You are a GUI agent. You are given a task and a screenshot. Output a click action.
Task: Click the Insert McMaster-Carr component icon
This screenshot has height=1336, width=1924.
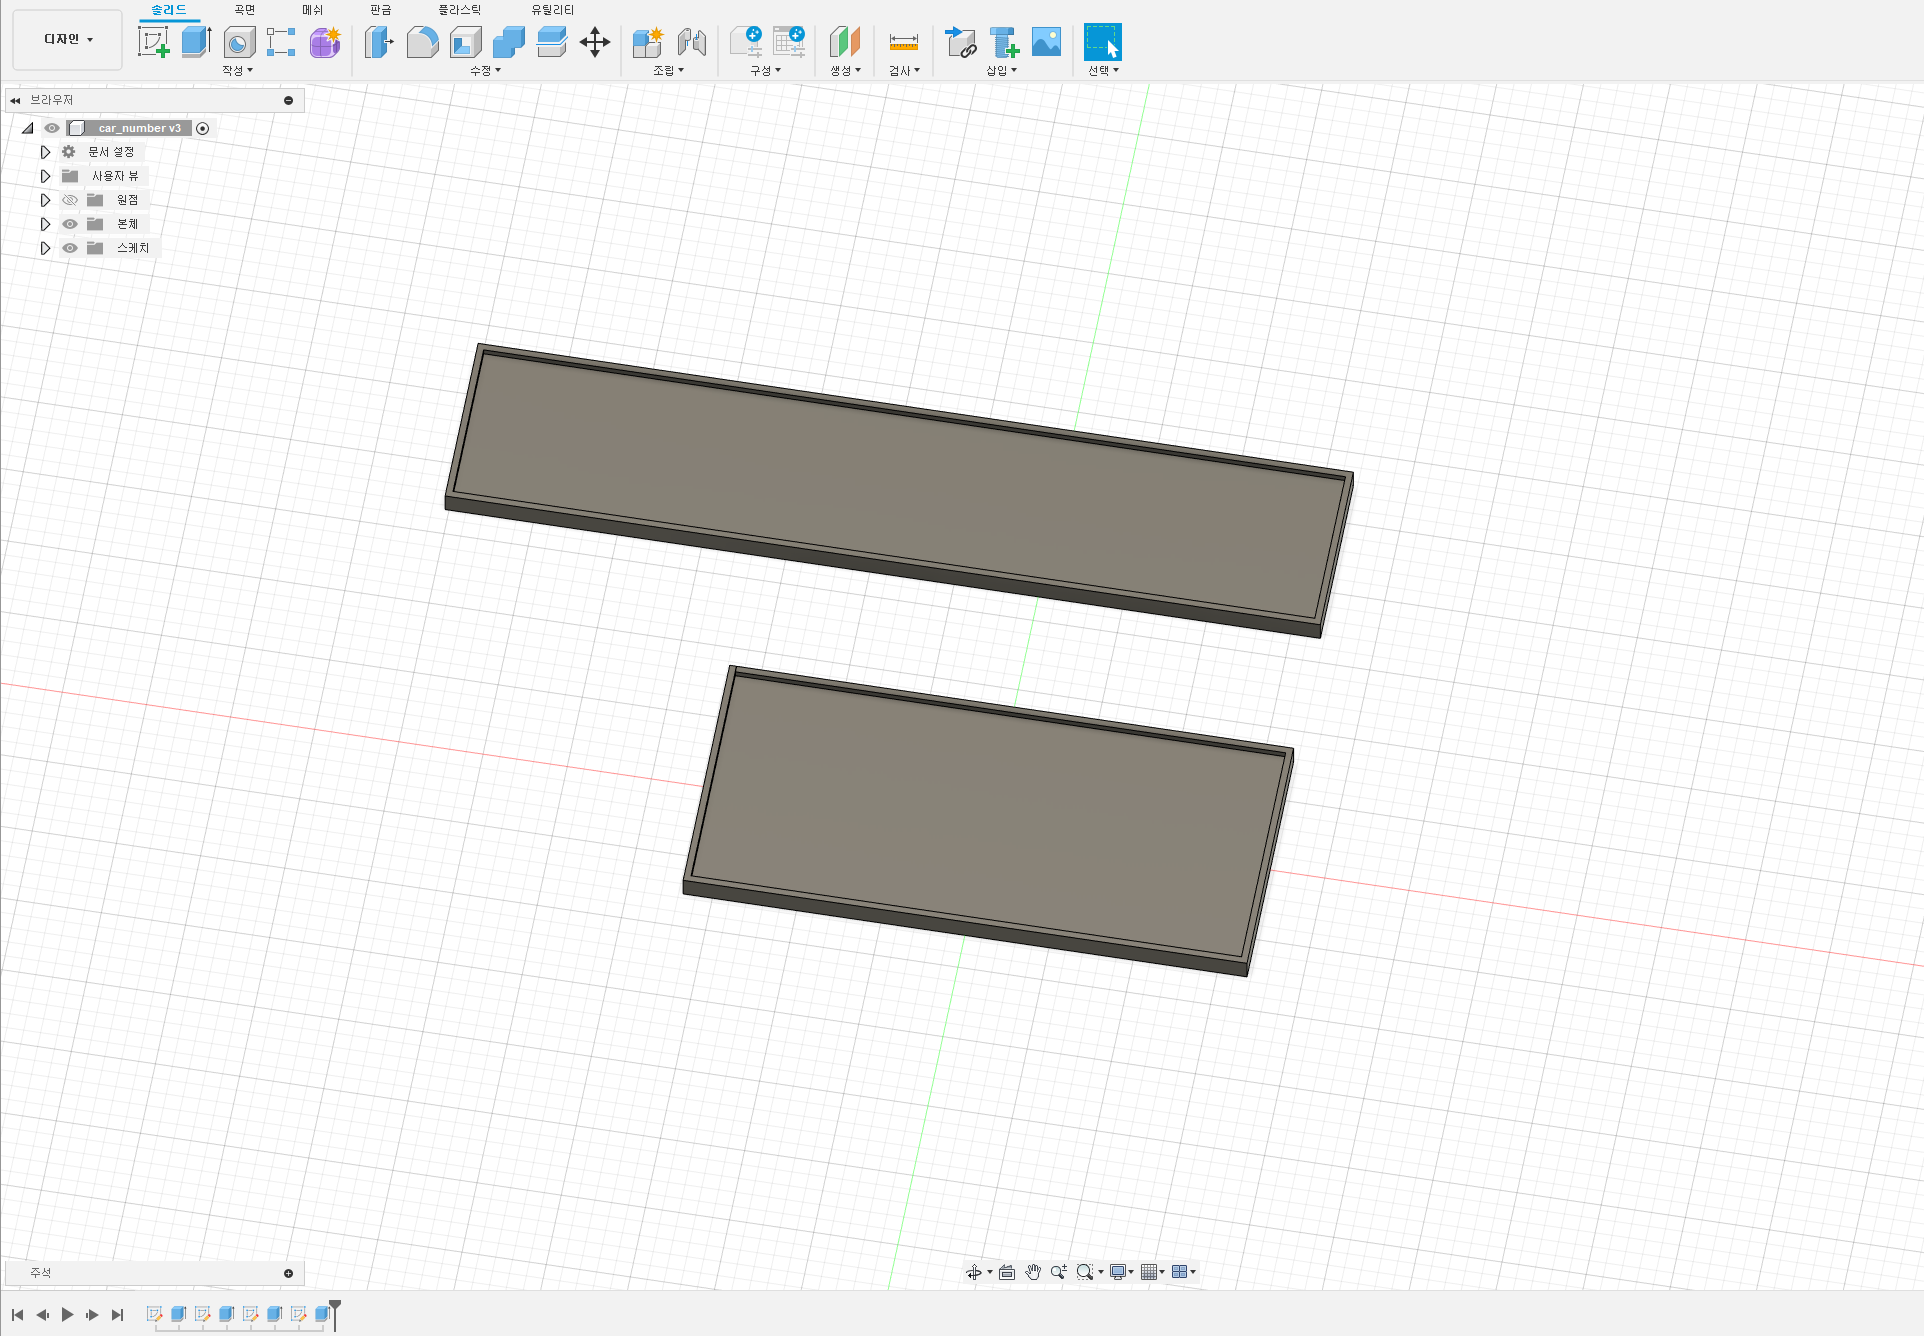click(1004, 42)
